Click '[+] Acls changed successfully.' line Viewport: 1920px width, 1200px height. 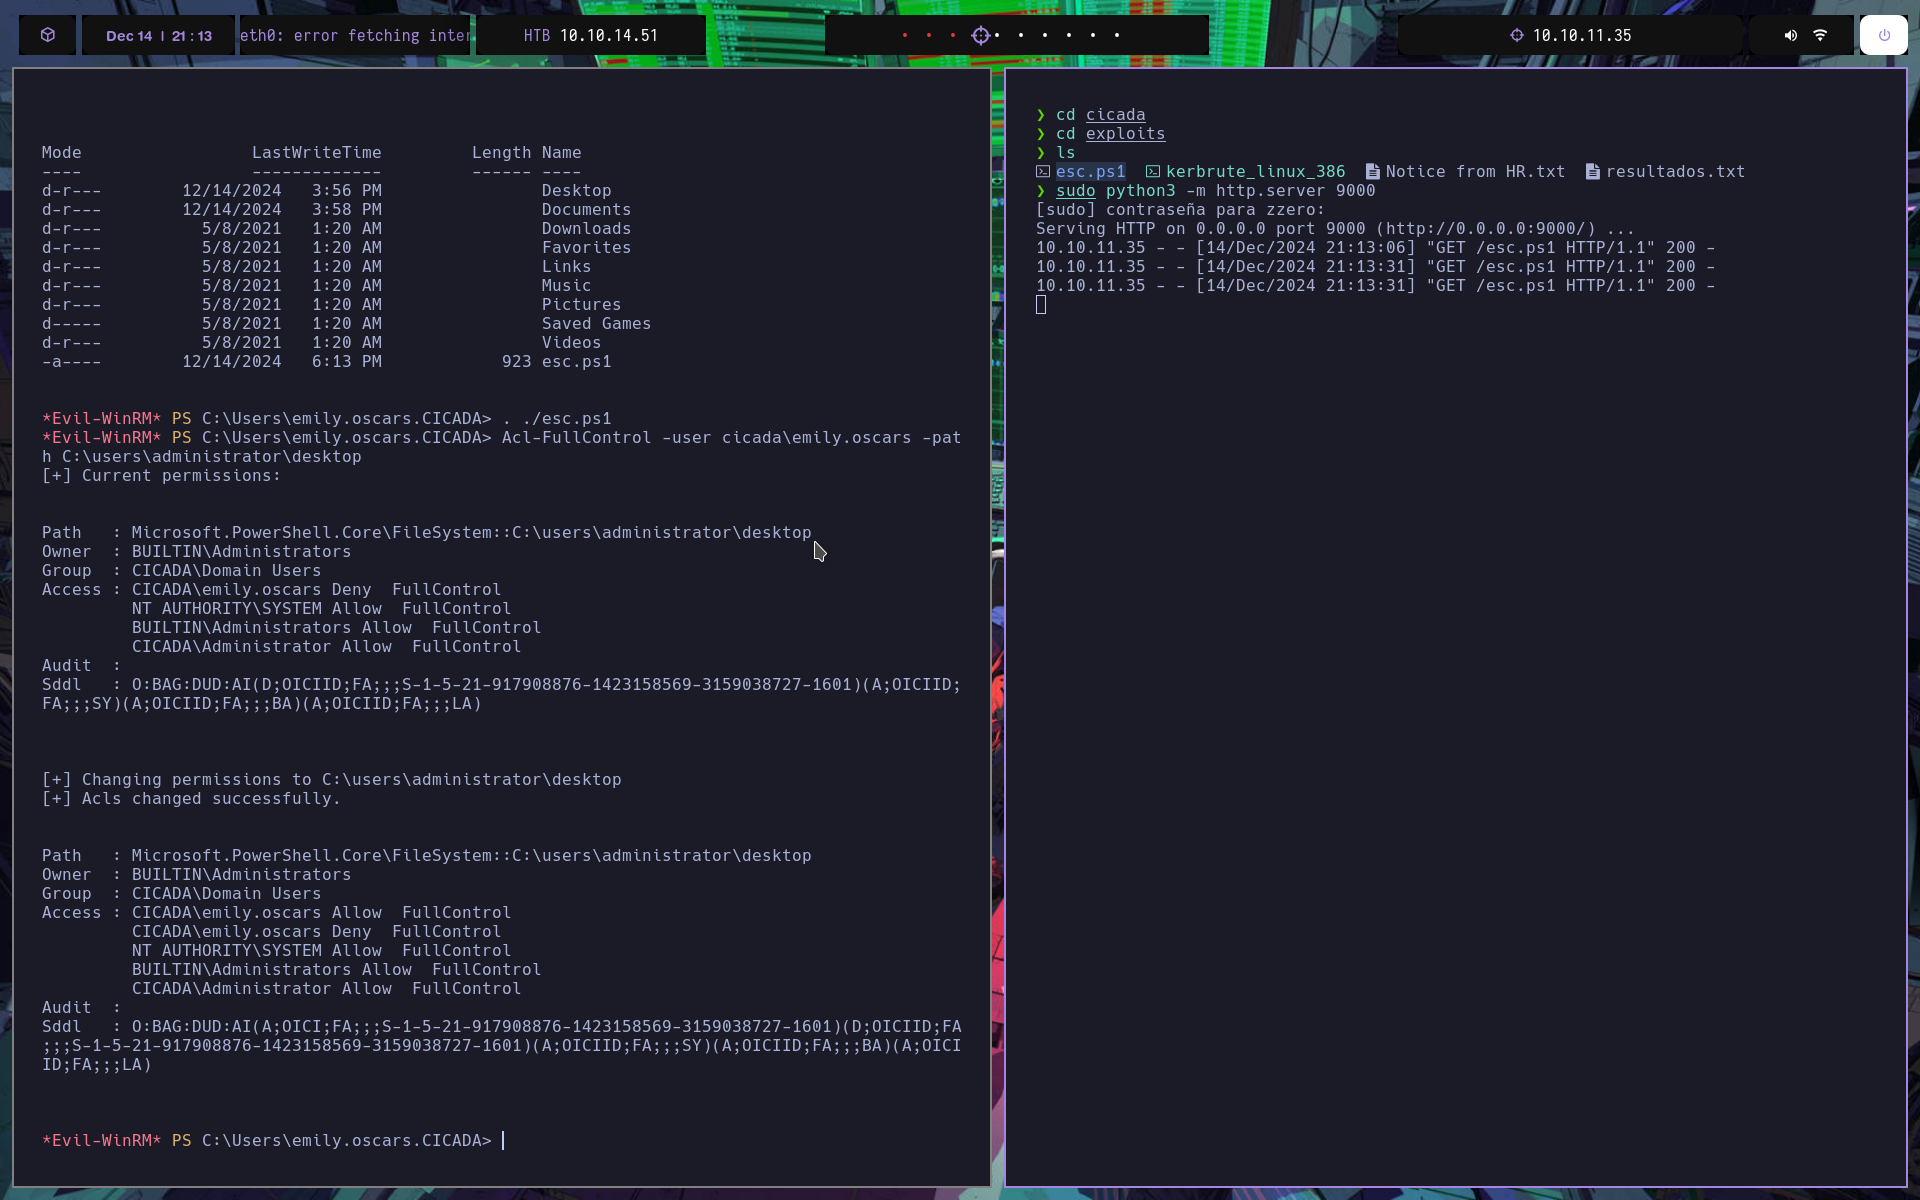point(192,799)
